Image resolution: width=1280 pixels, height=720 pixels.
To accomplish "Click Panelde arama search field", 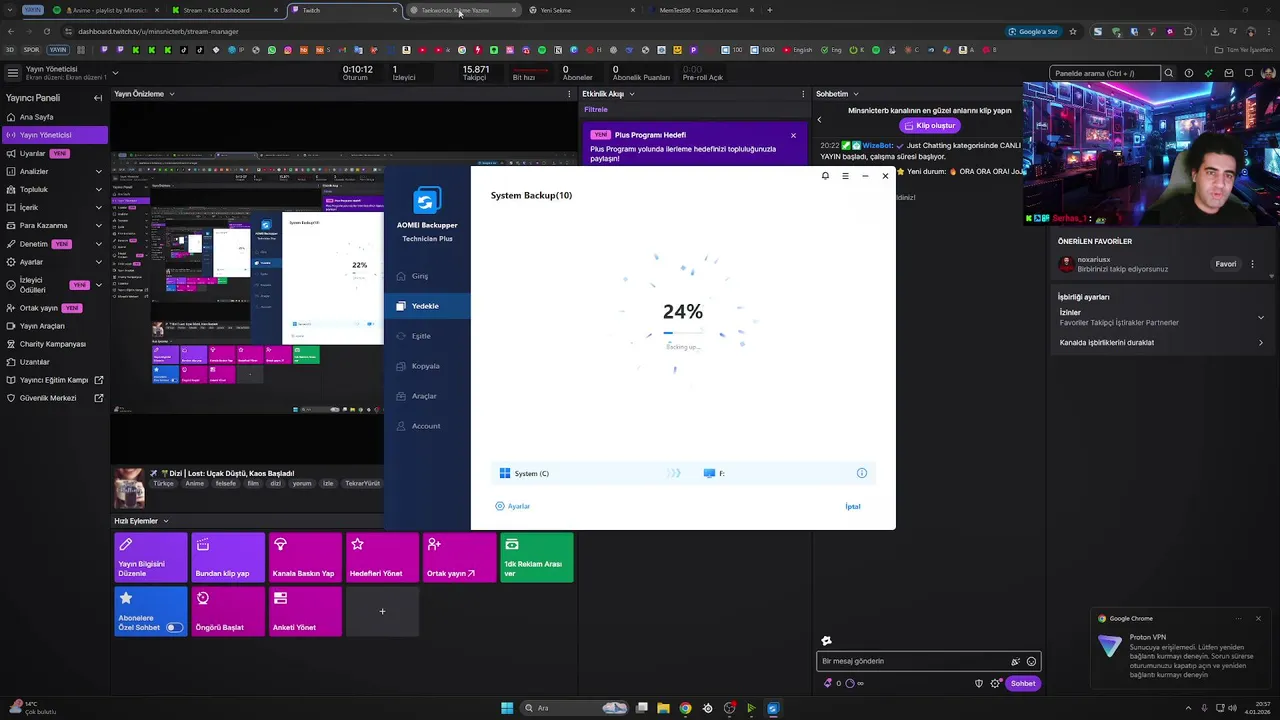I will (1105, 73).
